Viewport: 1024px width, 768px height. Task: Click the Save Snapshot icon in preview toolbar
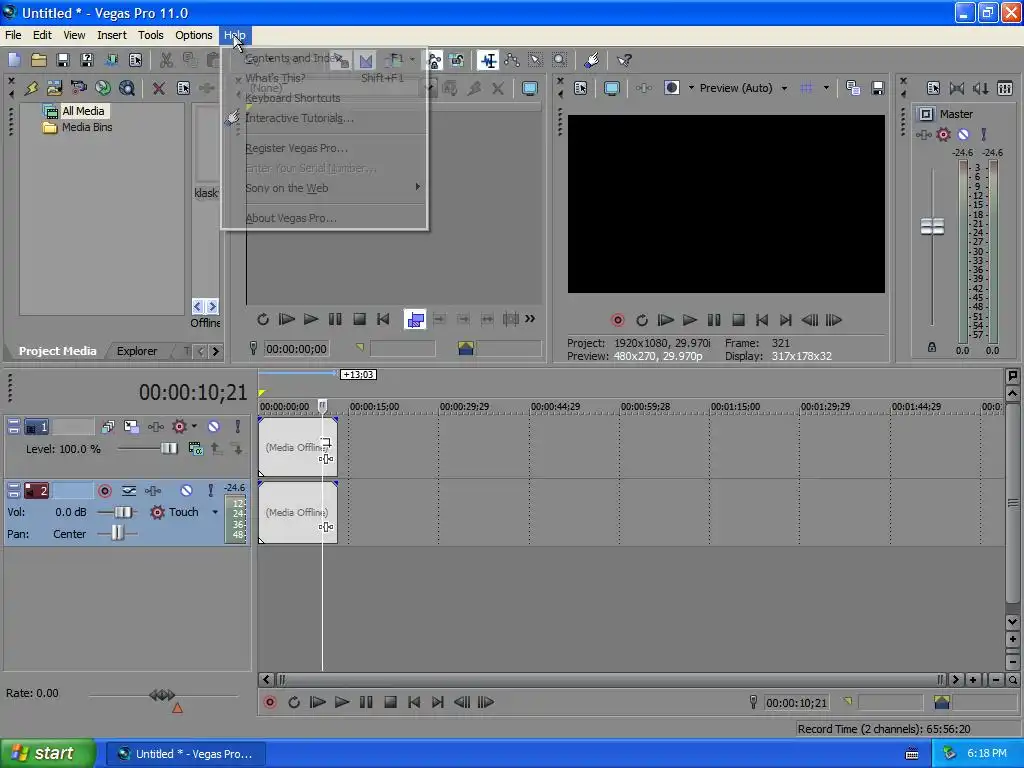tap(877, 88)
